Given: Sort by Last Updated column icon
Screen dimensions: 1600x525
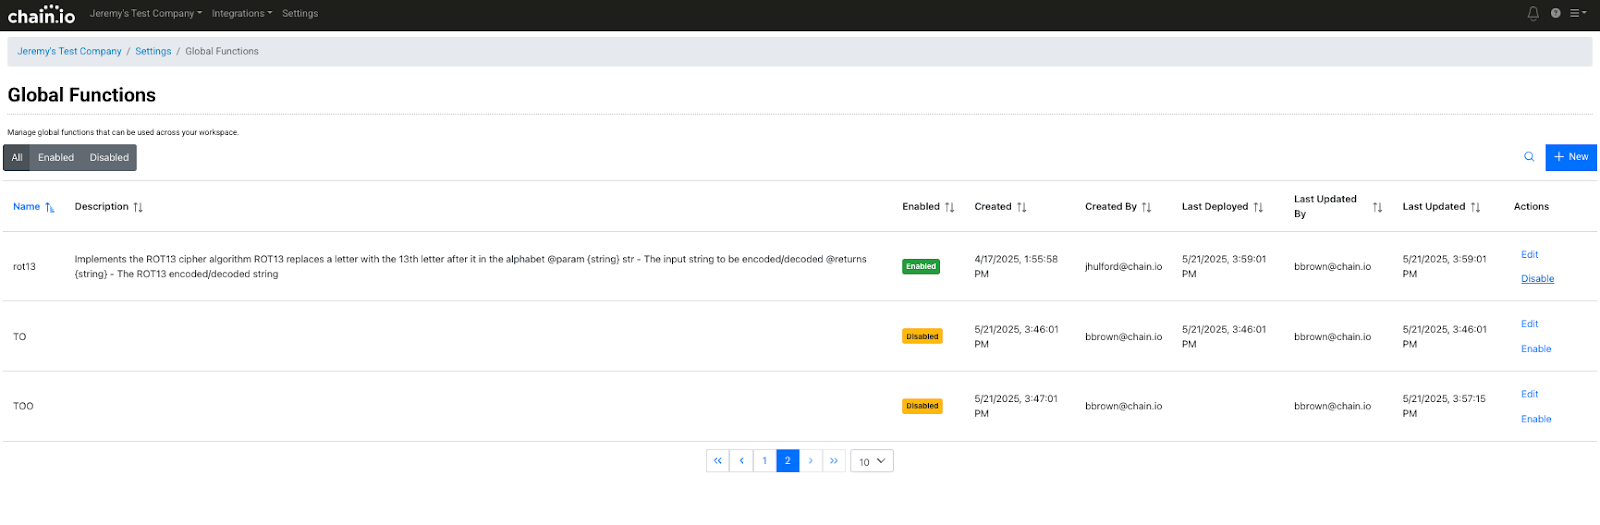Looking at the screenshot, I should [x=1476, y=207].
